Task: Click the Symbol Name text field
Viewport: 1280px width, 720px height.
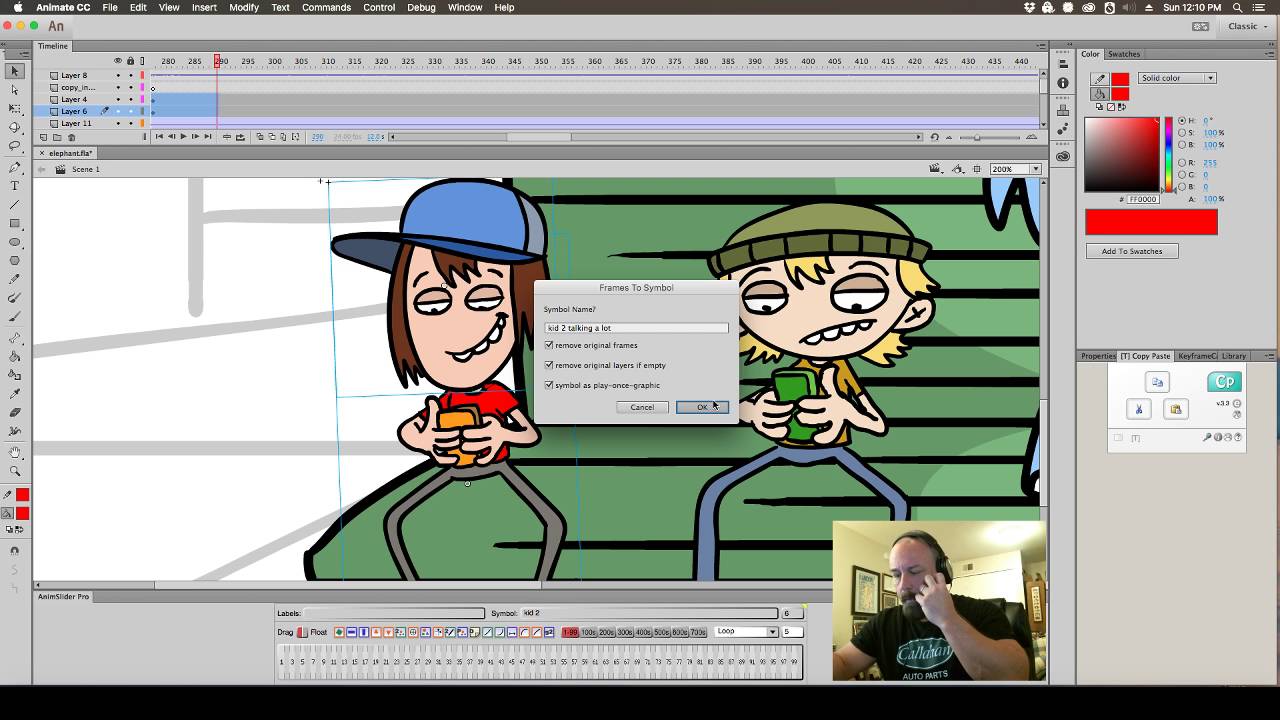Action: (x=637, y=328)
